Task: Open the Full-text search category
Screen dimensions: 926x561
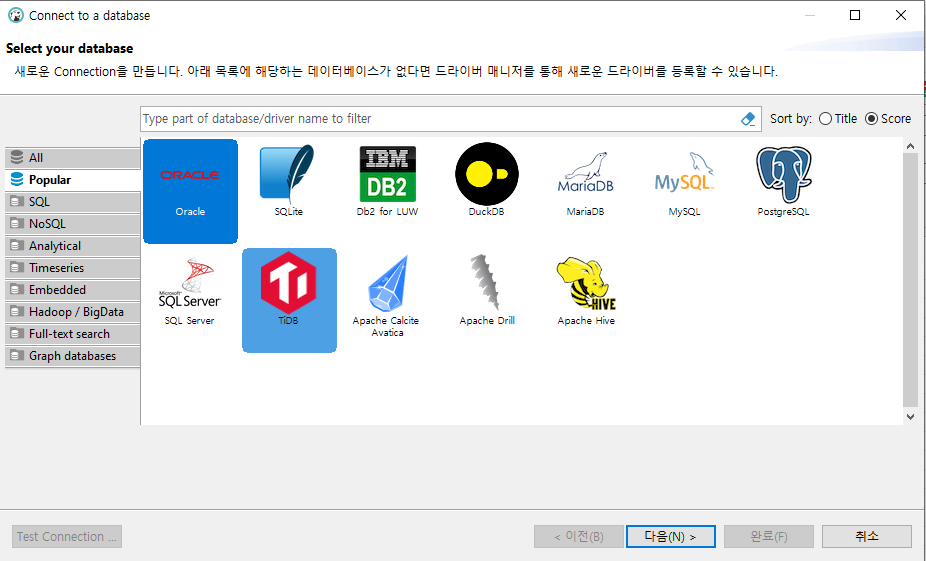Action: click(x=73, y=334)
